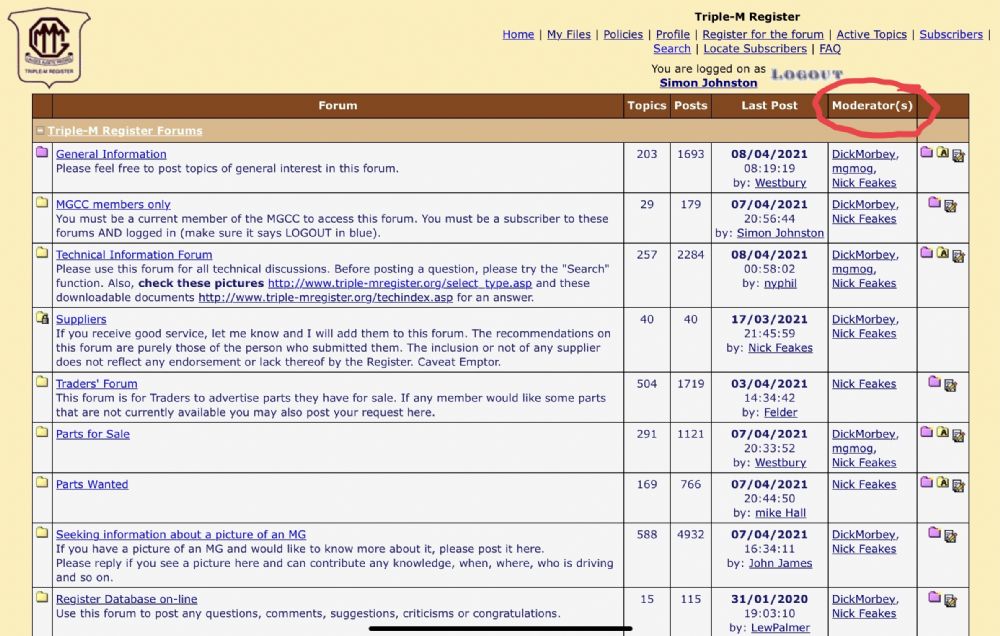View Active Topics

[871, 34]
